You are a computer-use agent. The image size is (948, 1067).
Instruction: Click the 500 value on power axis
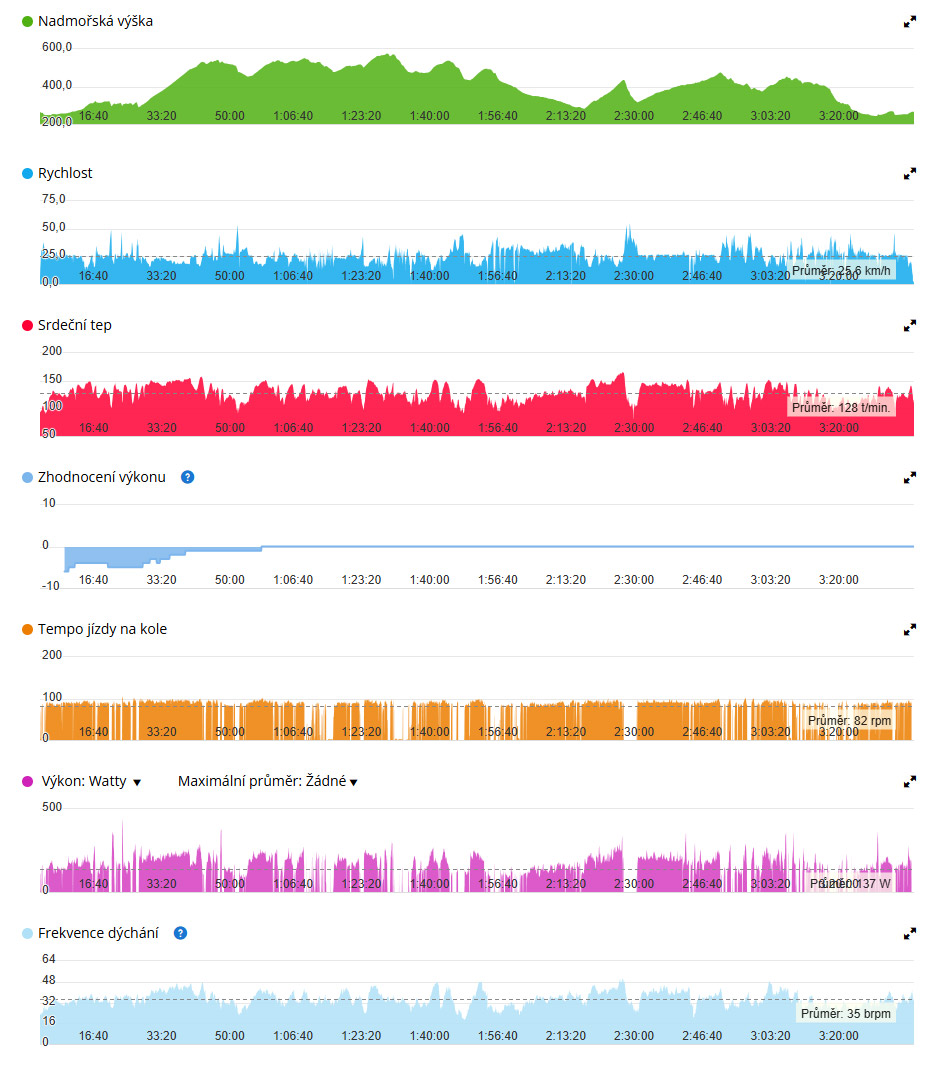pyautogui.click(x=52, y=807)
